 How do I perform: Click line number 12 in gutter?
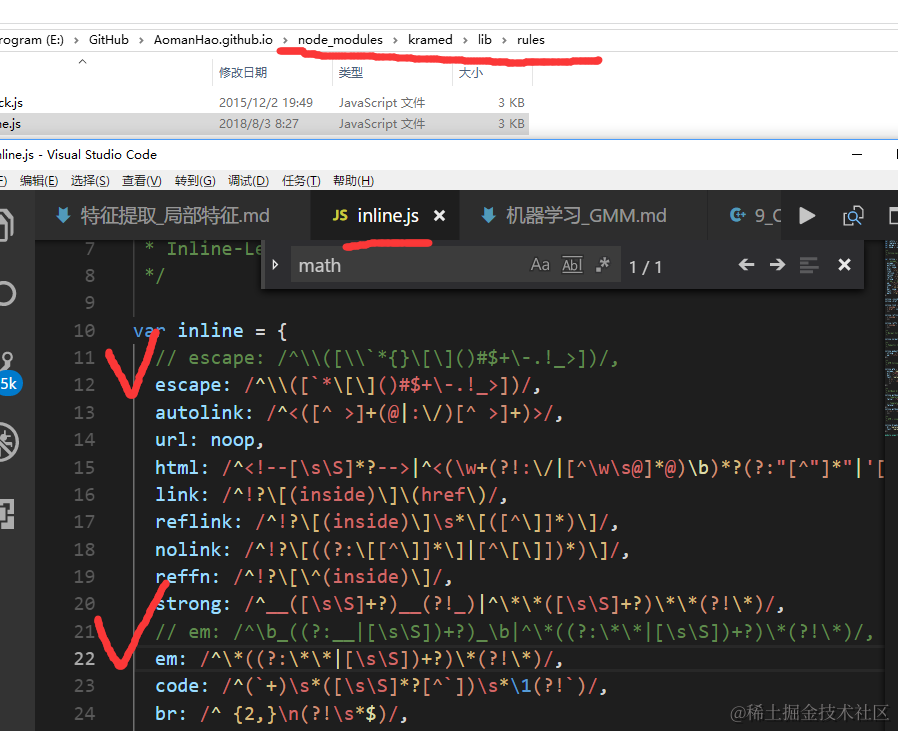tap(84, 385)
